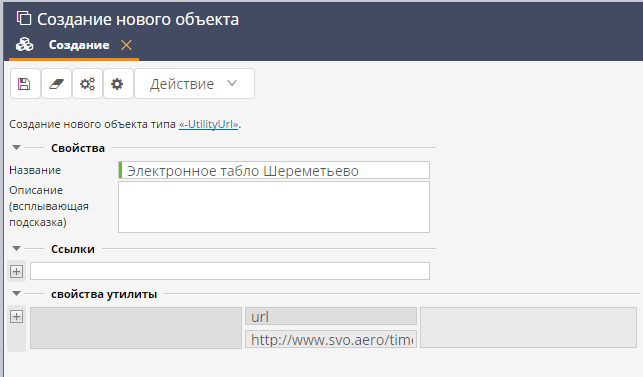This screenshot has width=643, height=377.
Task: Click the Описание (всплывающая подсказка) label
Action: click(x=49, y=206)
